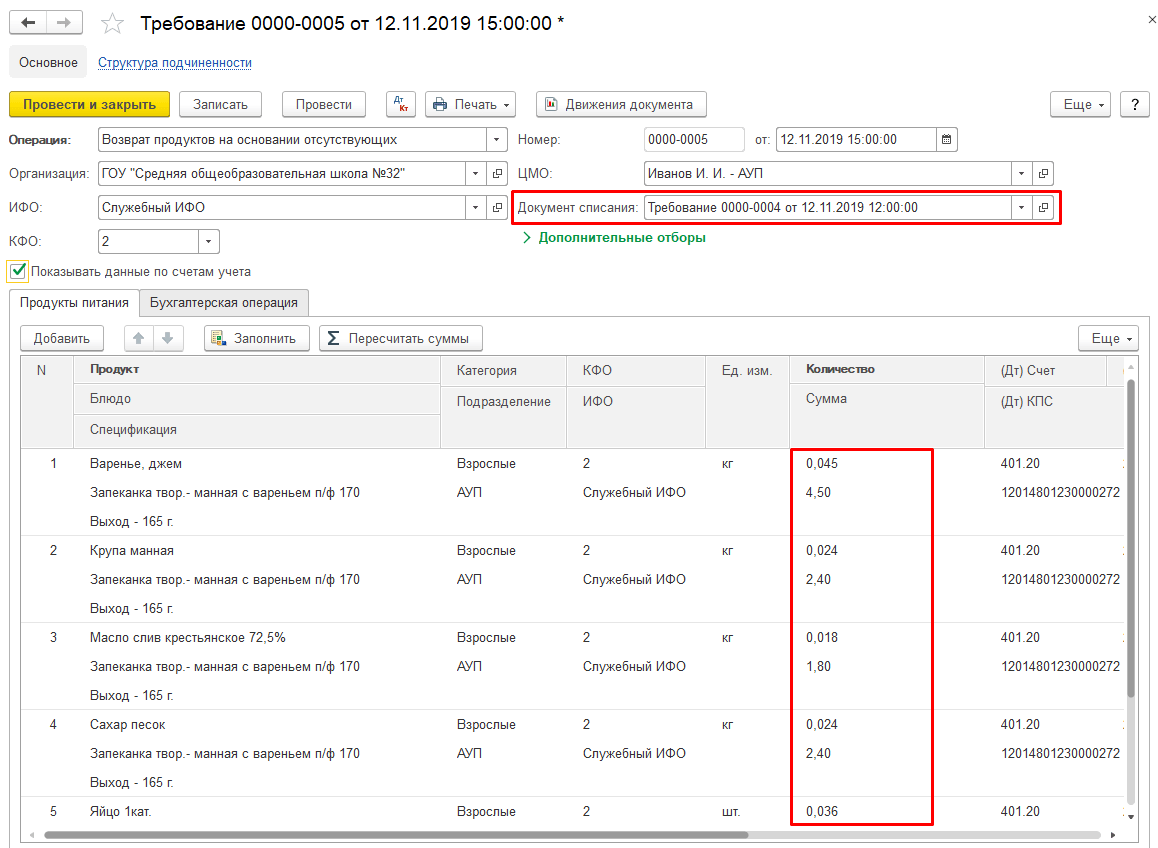Image resolution: width=1158 pixels, height=848 pixels.
Task: Switch to Бухгалтерская операция tab
Action: tap(223, 303)
